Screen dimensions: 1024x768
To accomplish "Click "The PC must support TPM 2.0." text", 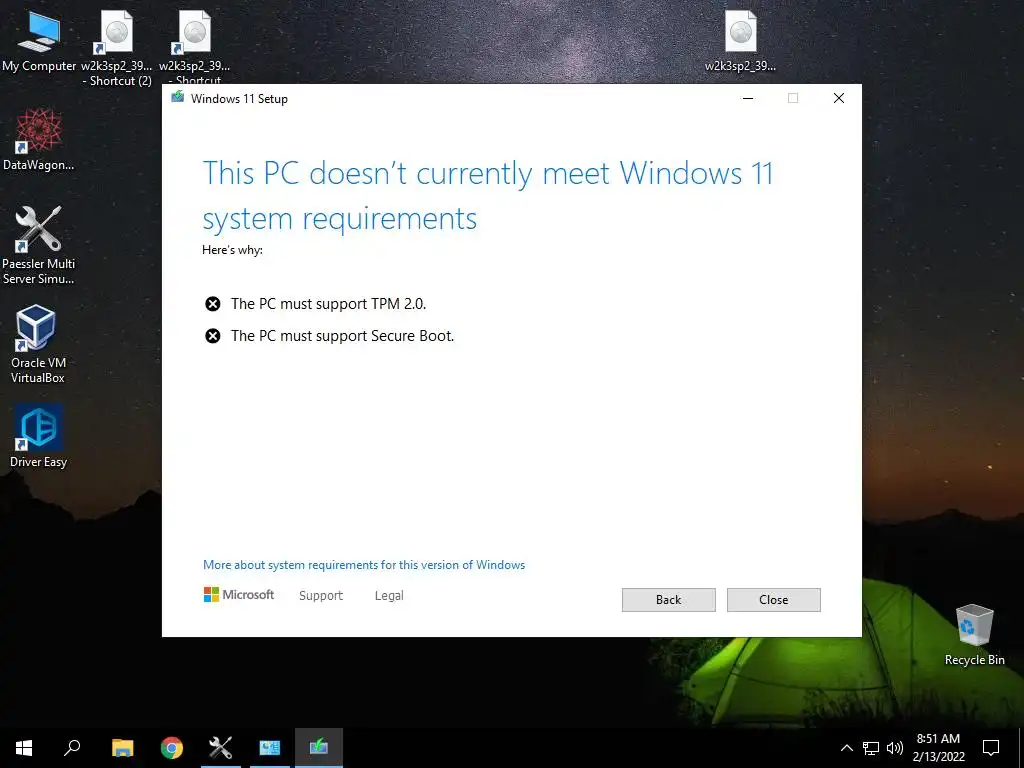I will click(328, 304).
